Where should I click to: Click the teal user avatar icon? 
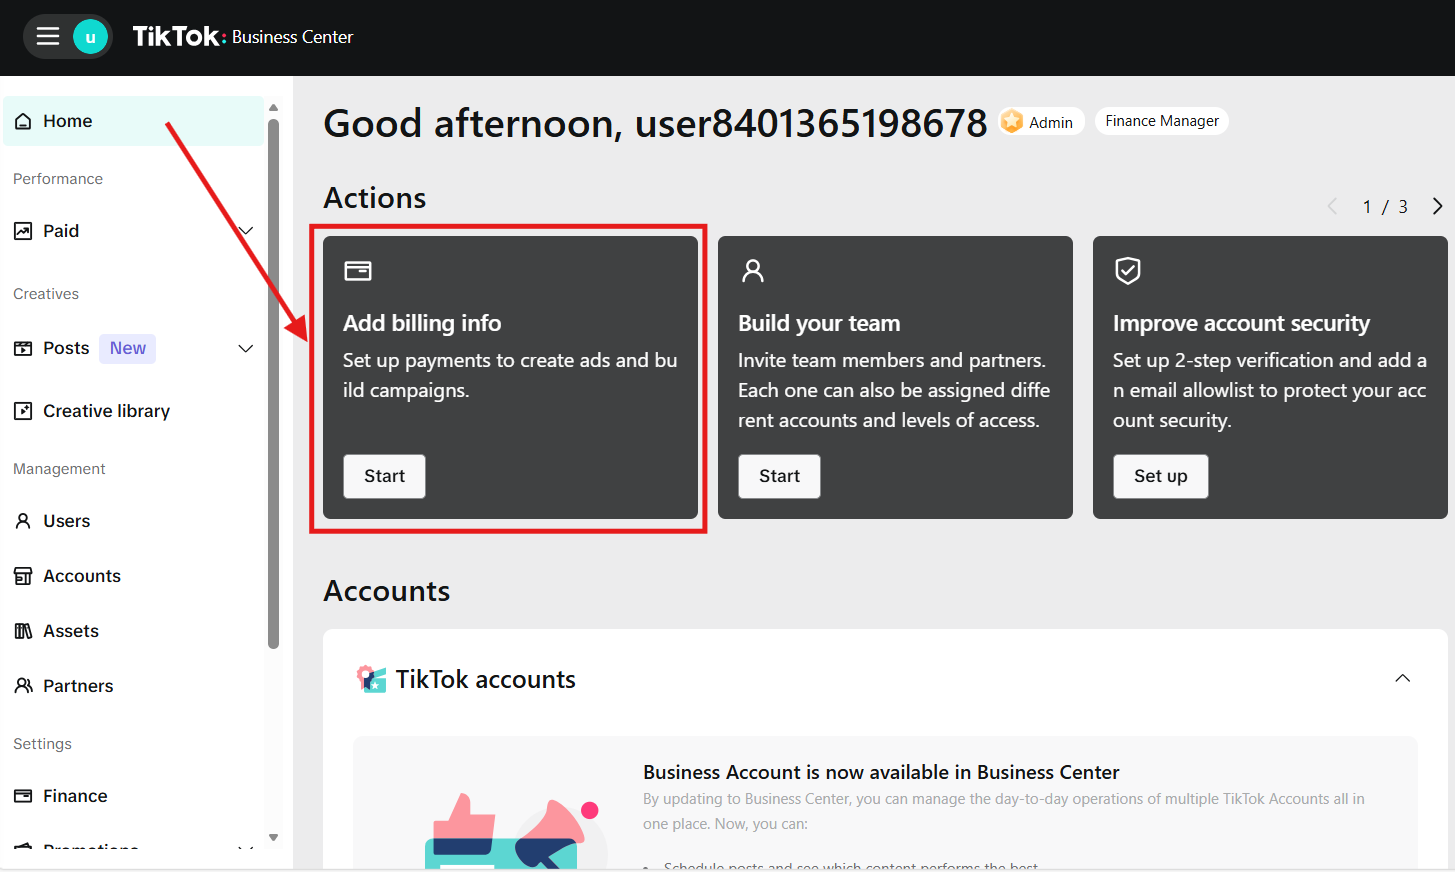pos(90,37)
